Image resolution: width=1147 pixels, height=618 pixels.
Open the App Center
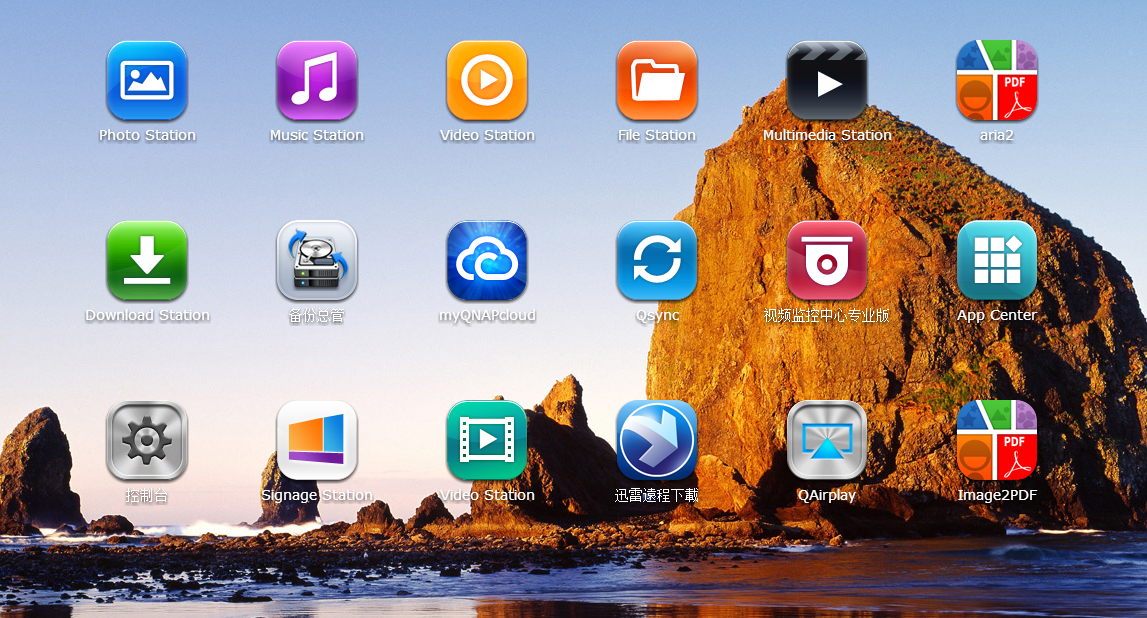pyautogui.click(x=997, y=260)
